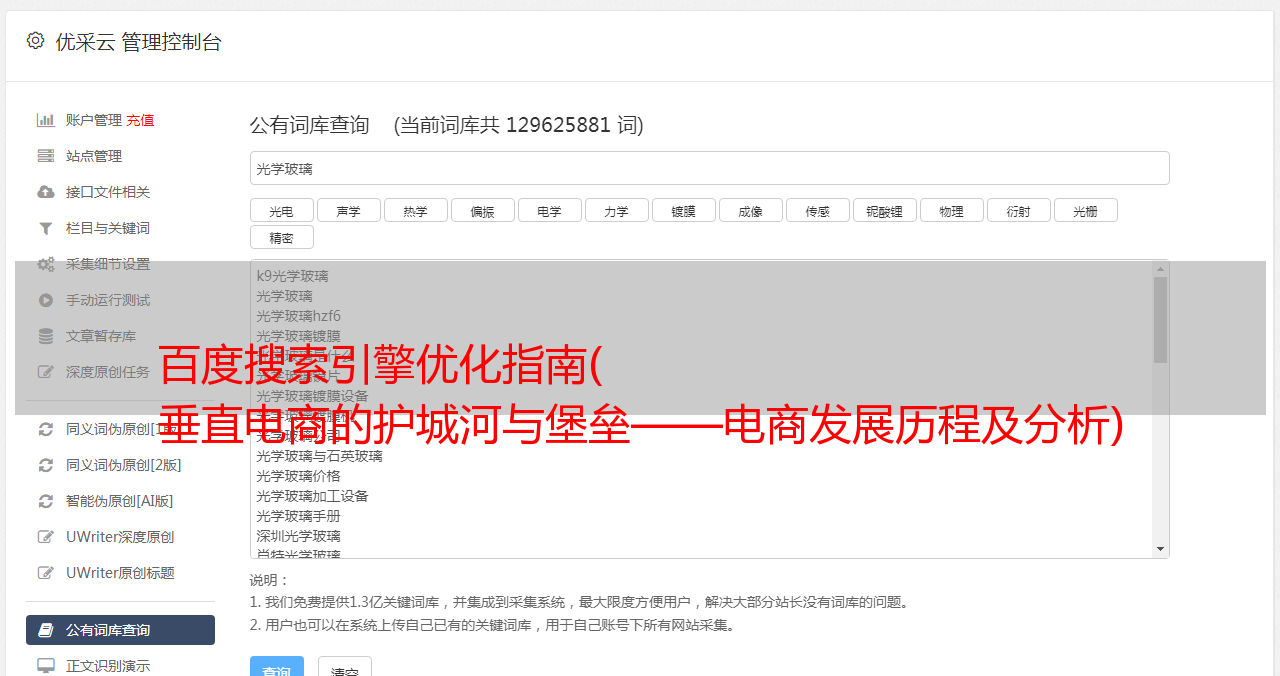Open UWriter原创标题 menu item
The width and height of the screenshot is (1280, 676).
[120, 573]
